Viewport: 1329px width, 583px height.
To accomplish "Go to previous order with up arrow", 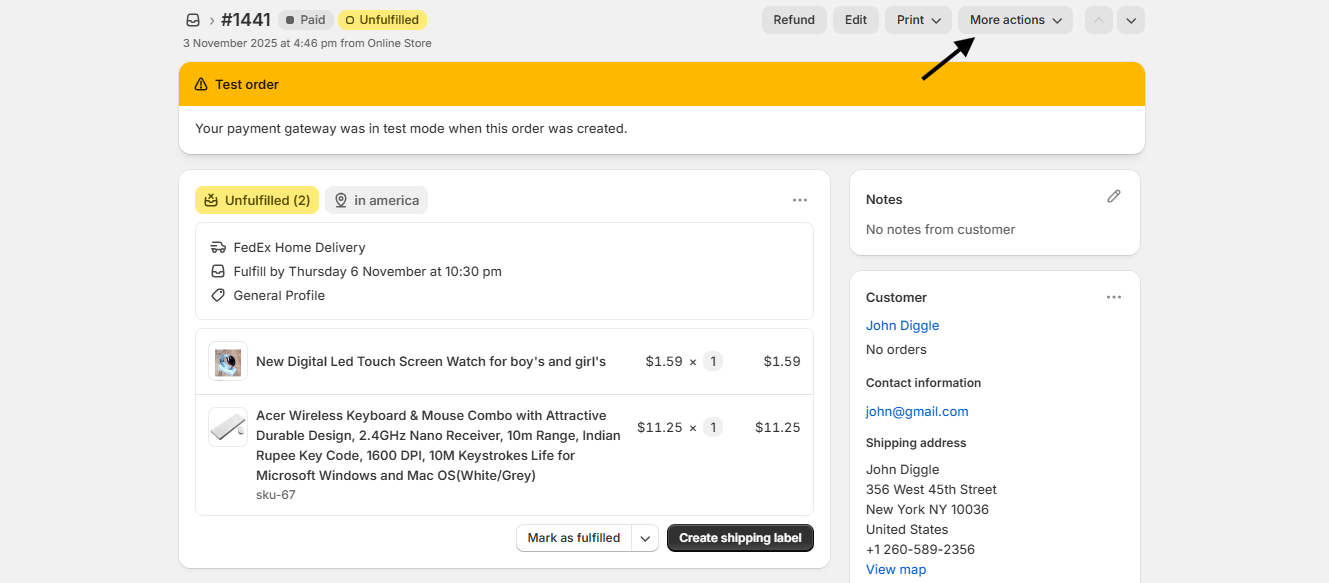I will (x=1098, y=20).
